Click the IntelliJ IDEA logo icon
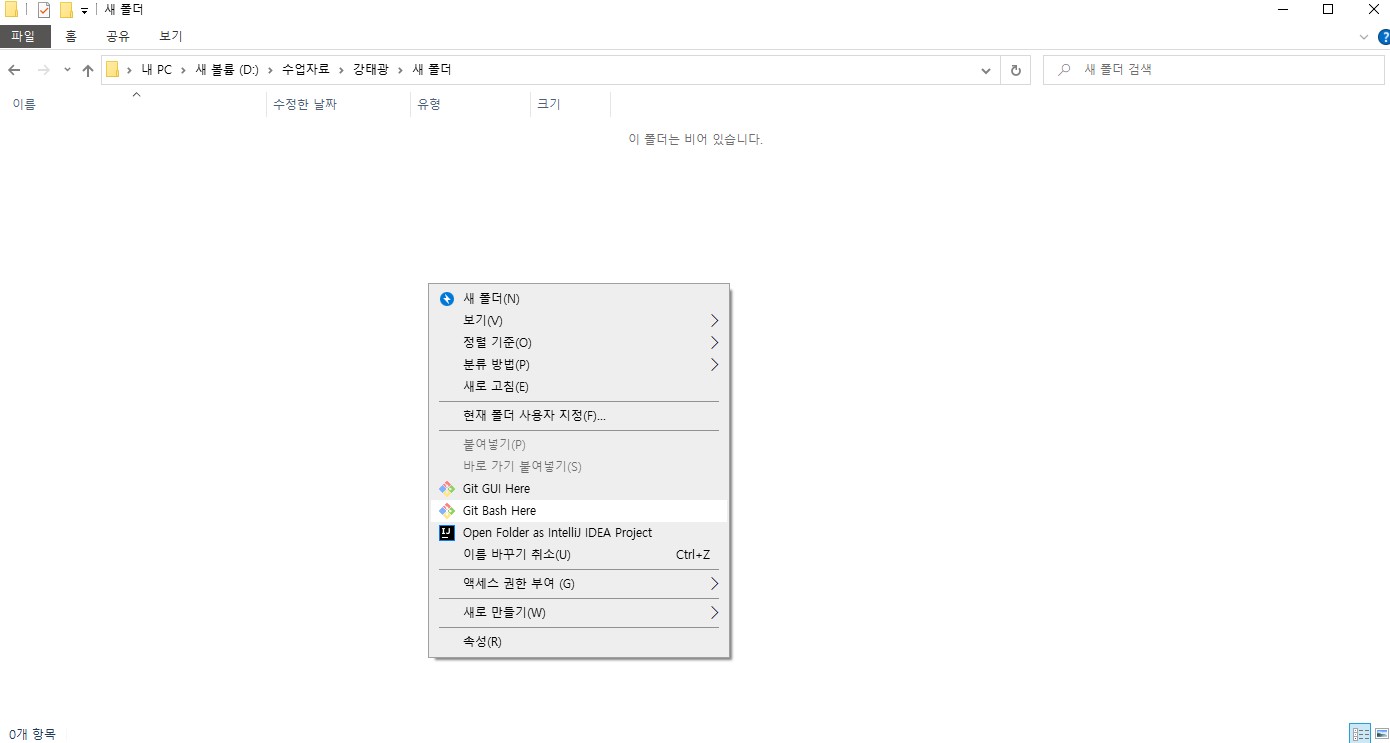This screenshot has height=743, width=1390. (447, 532)
